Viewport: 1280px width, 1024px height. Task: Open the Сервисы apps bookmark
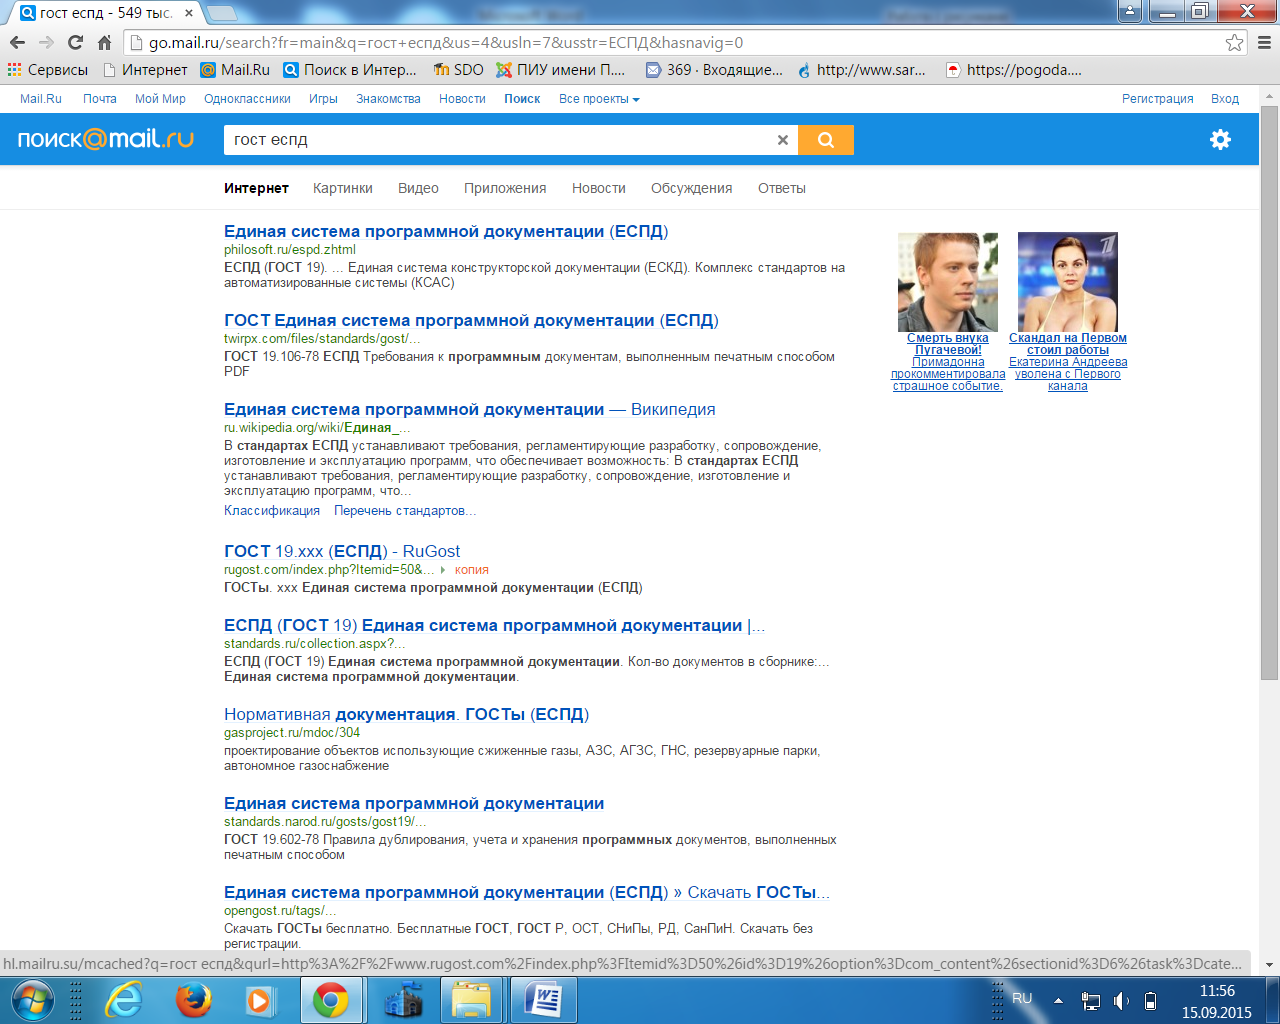coord(48,70)
